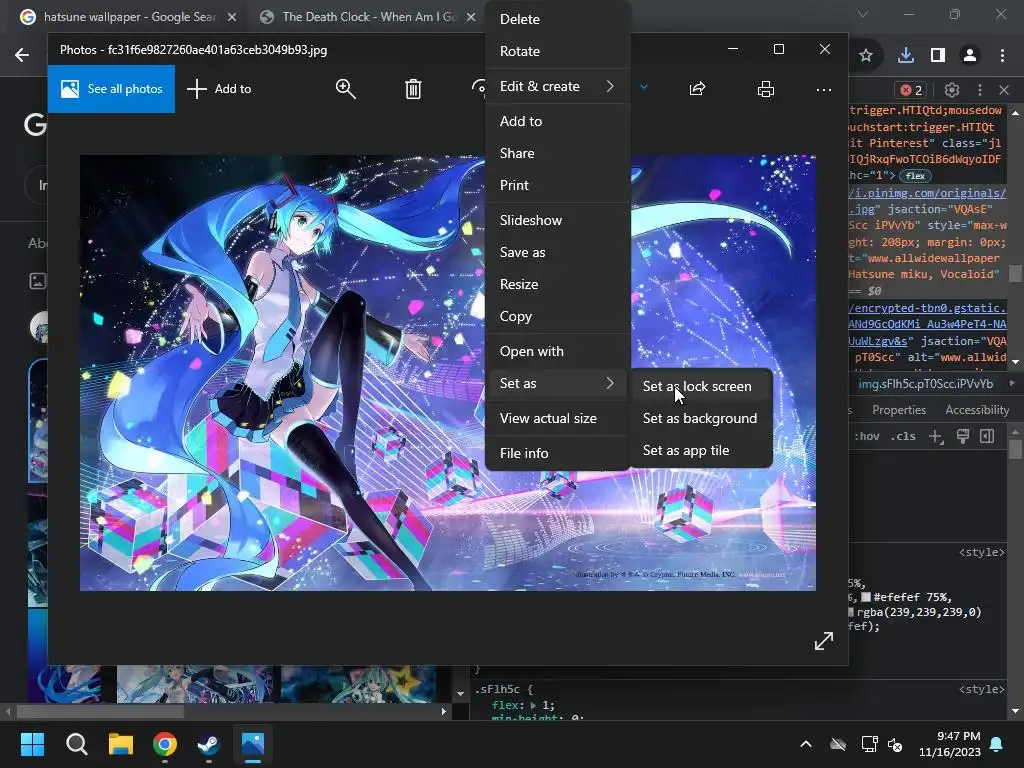Select View actual size menu entry

[x=558, y=418]
